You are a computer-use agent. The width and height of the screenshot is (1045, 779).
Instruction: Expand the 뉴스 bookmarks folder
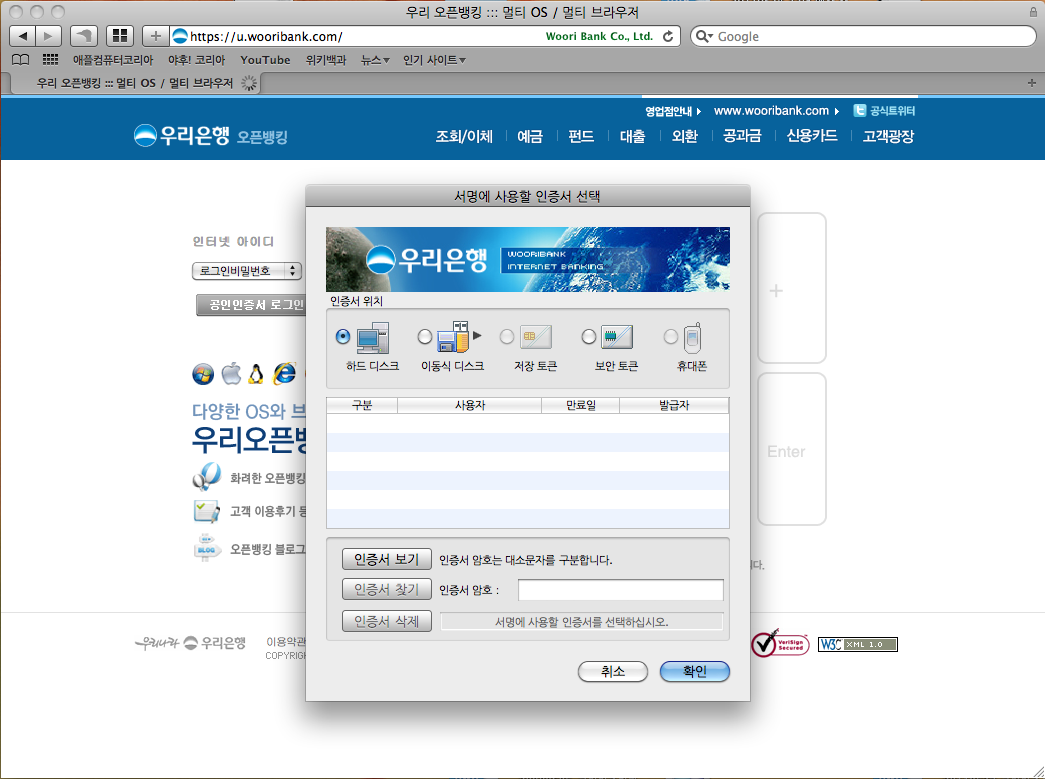coord(375,60)
